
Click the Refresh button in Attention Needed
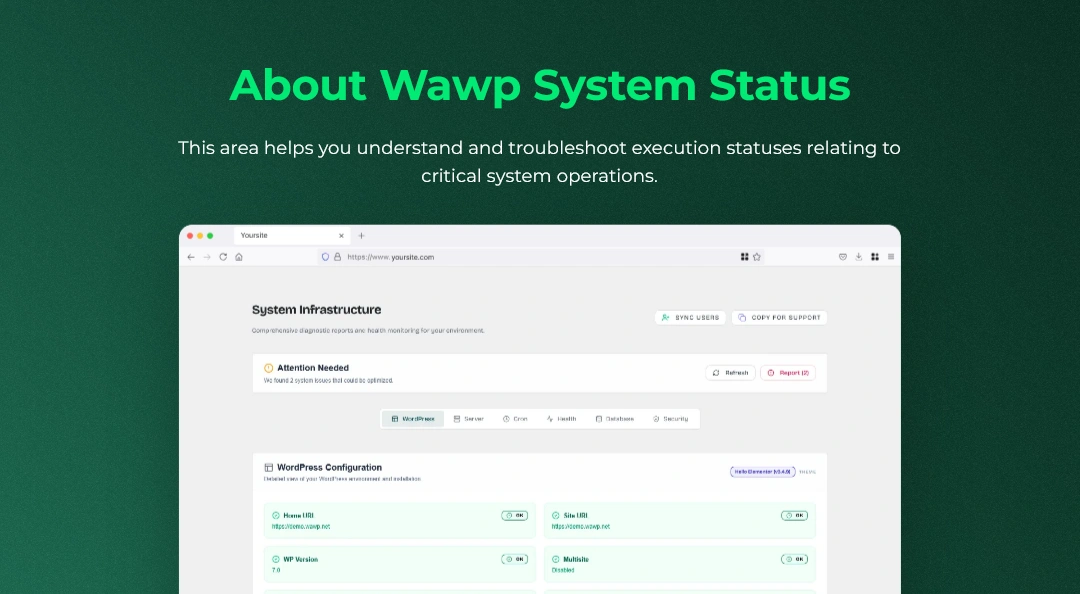[x=730, y=373]
